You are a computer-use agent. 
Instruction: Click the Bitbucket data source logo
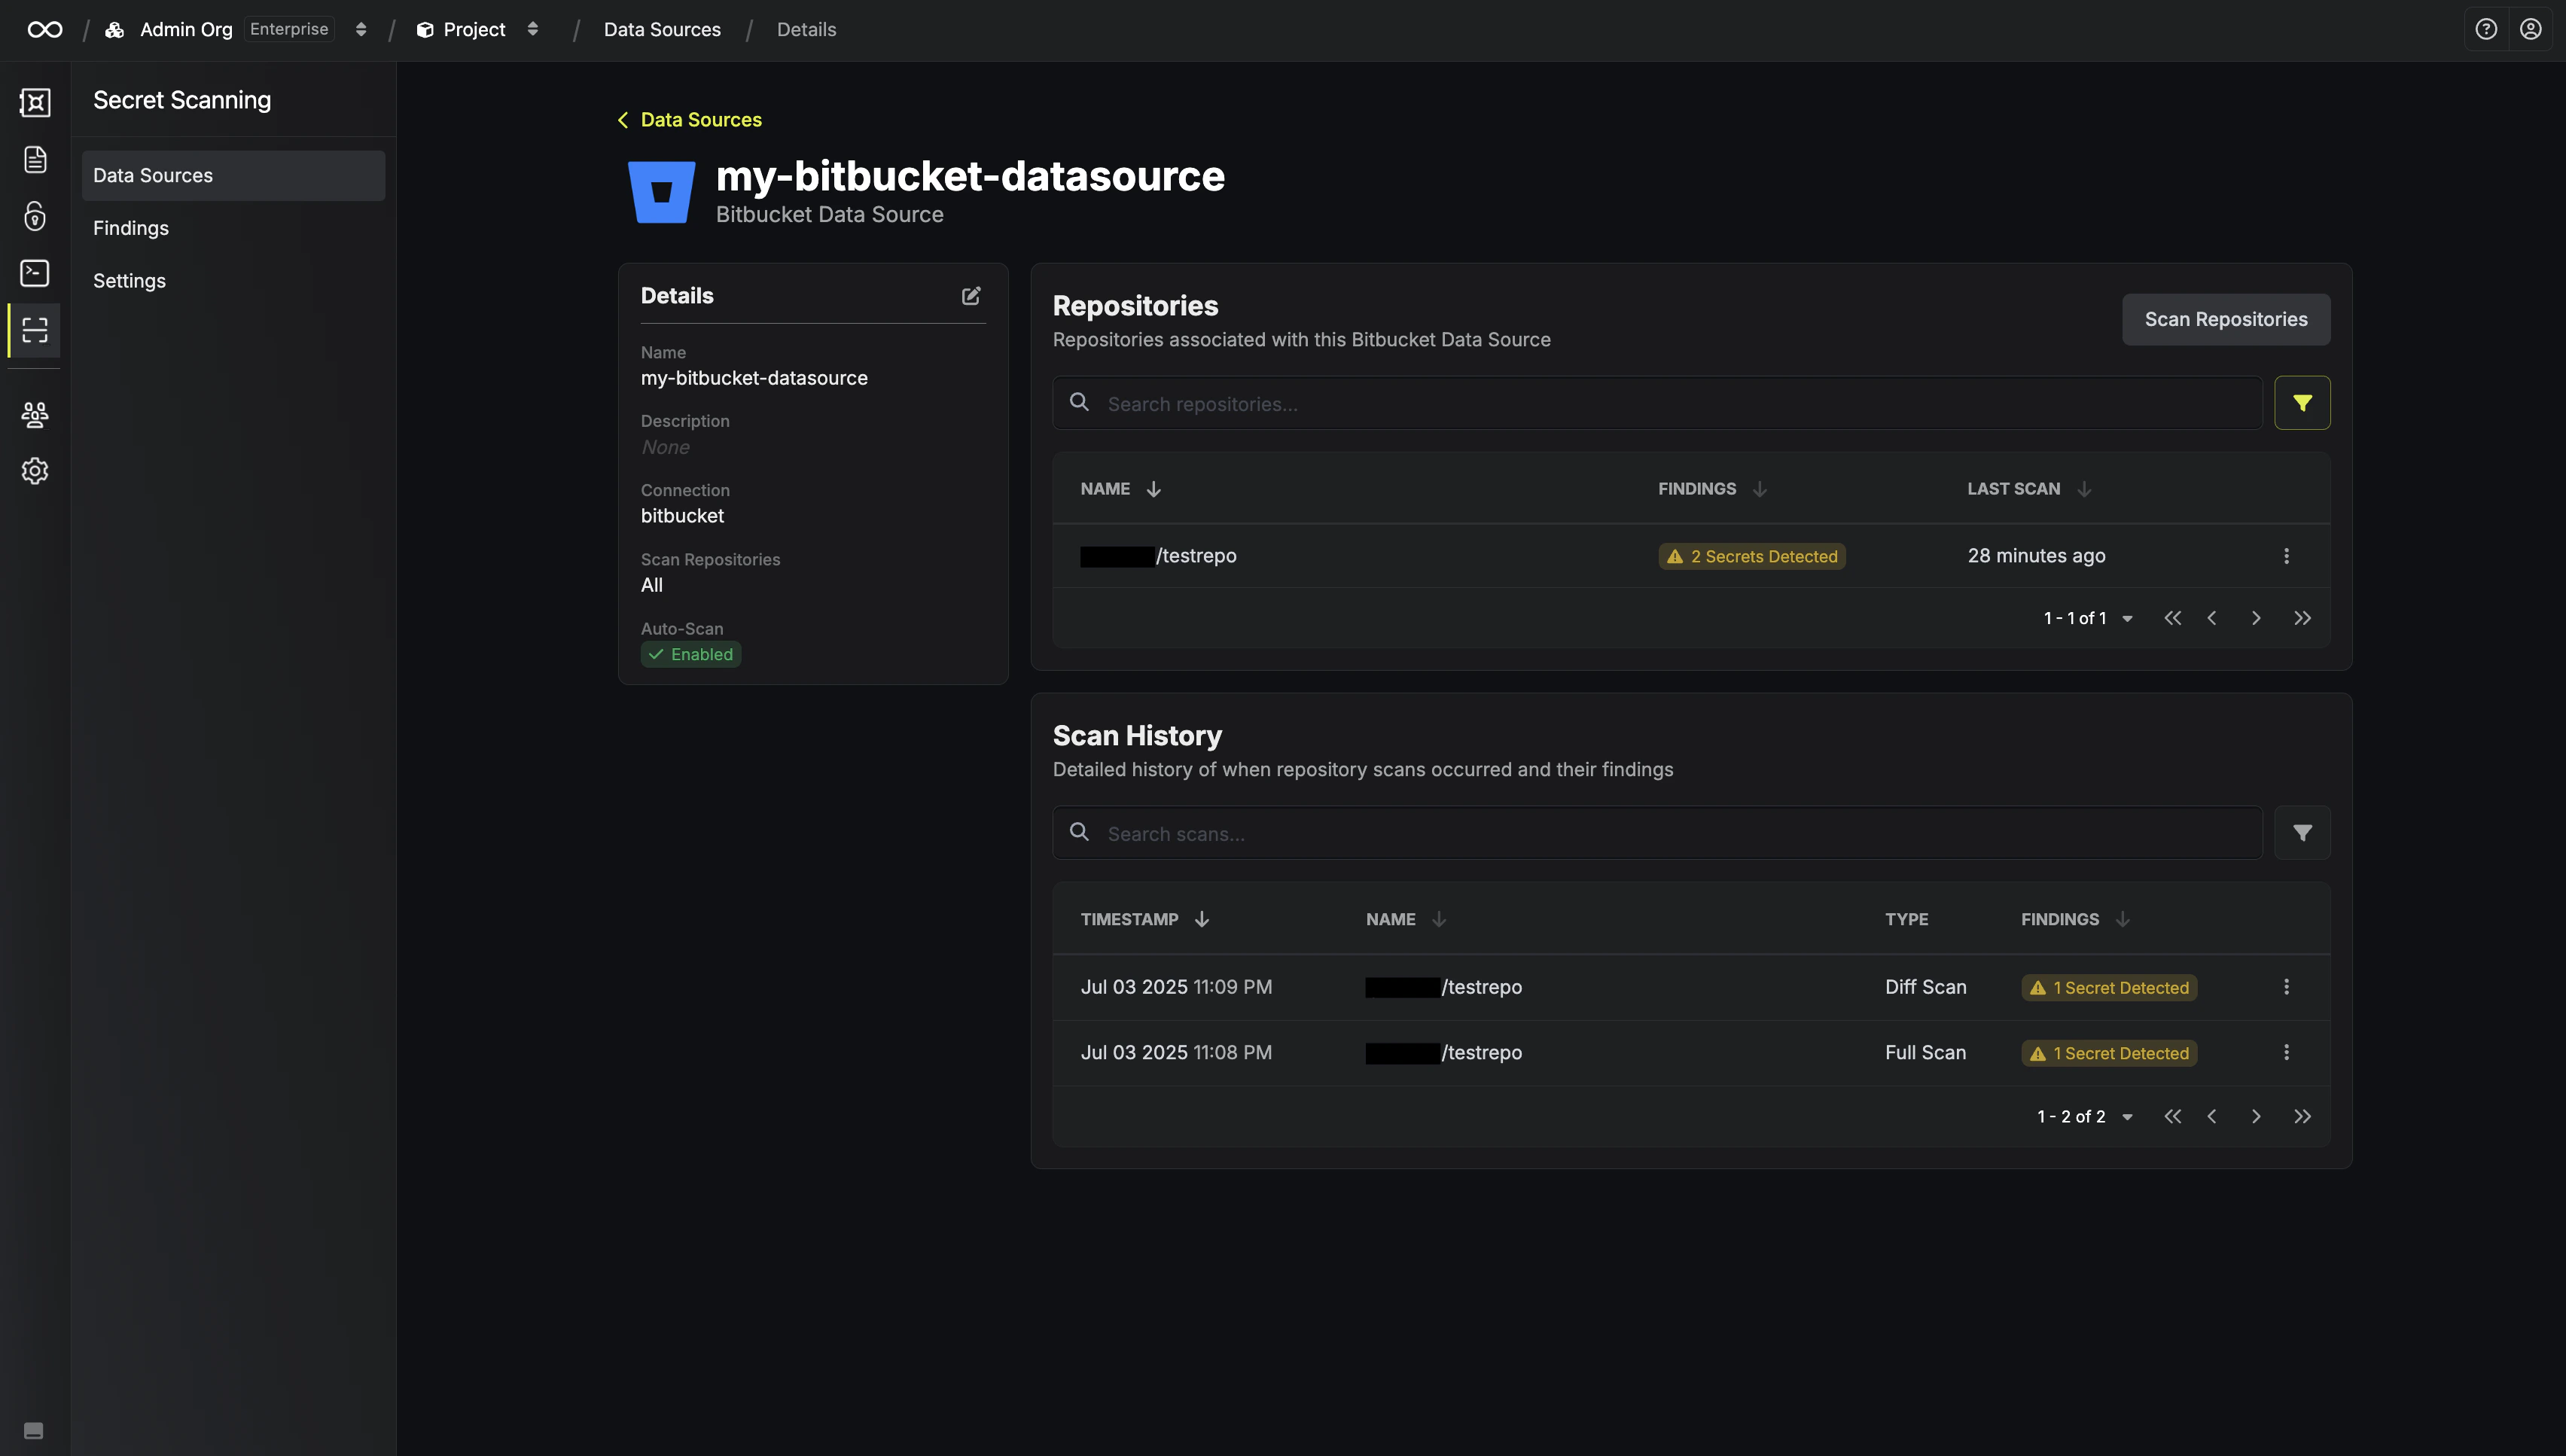(x=661, y=192)
